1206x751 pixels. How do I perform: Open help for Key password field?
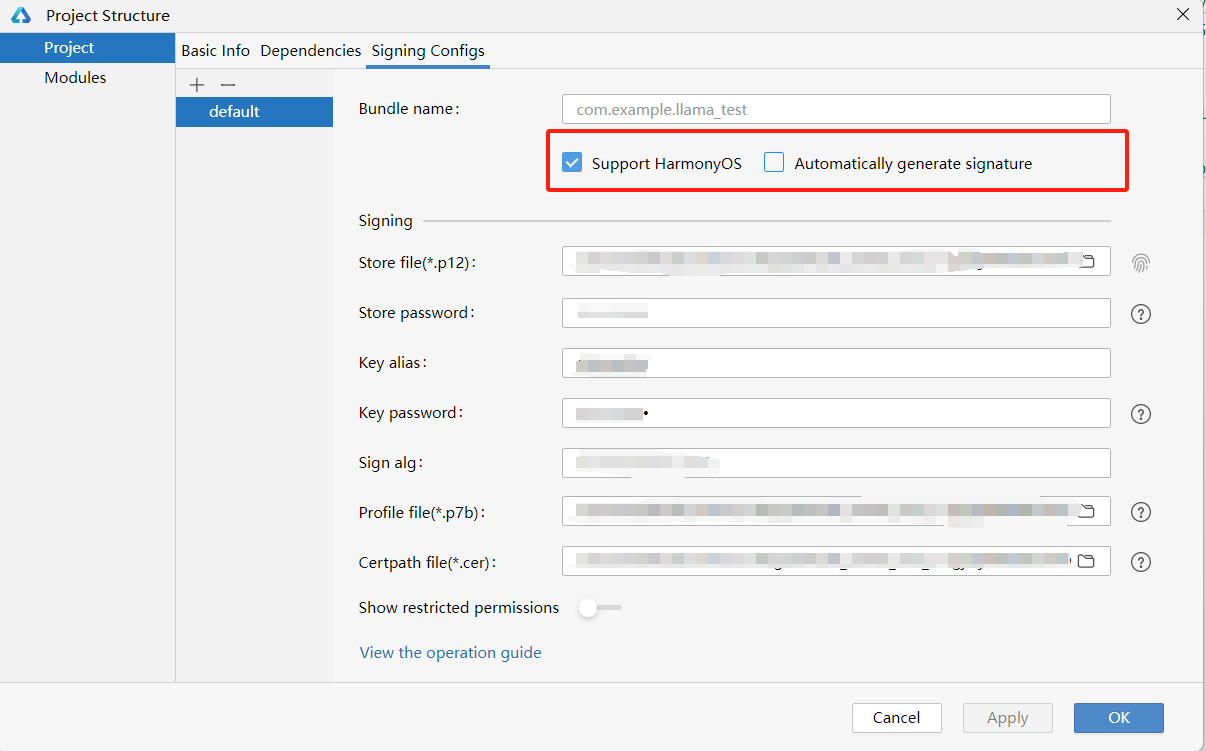(1141, 414)
